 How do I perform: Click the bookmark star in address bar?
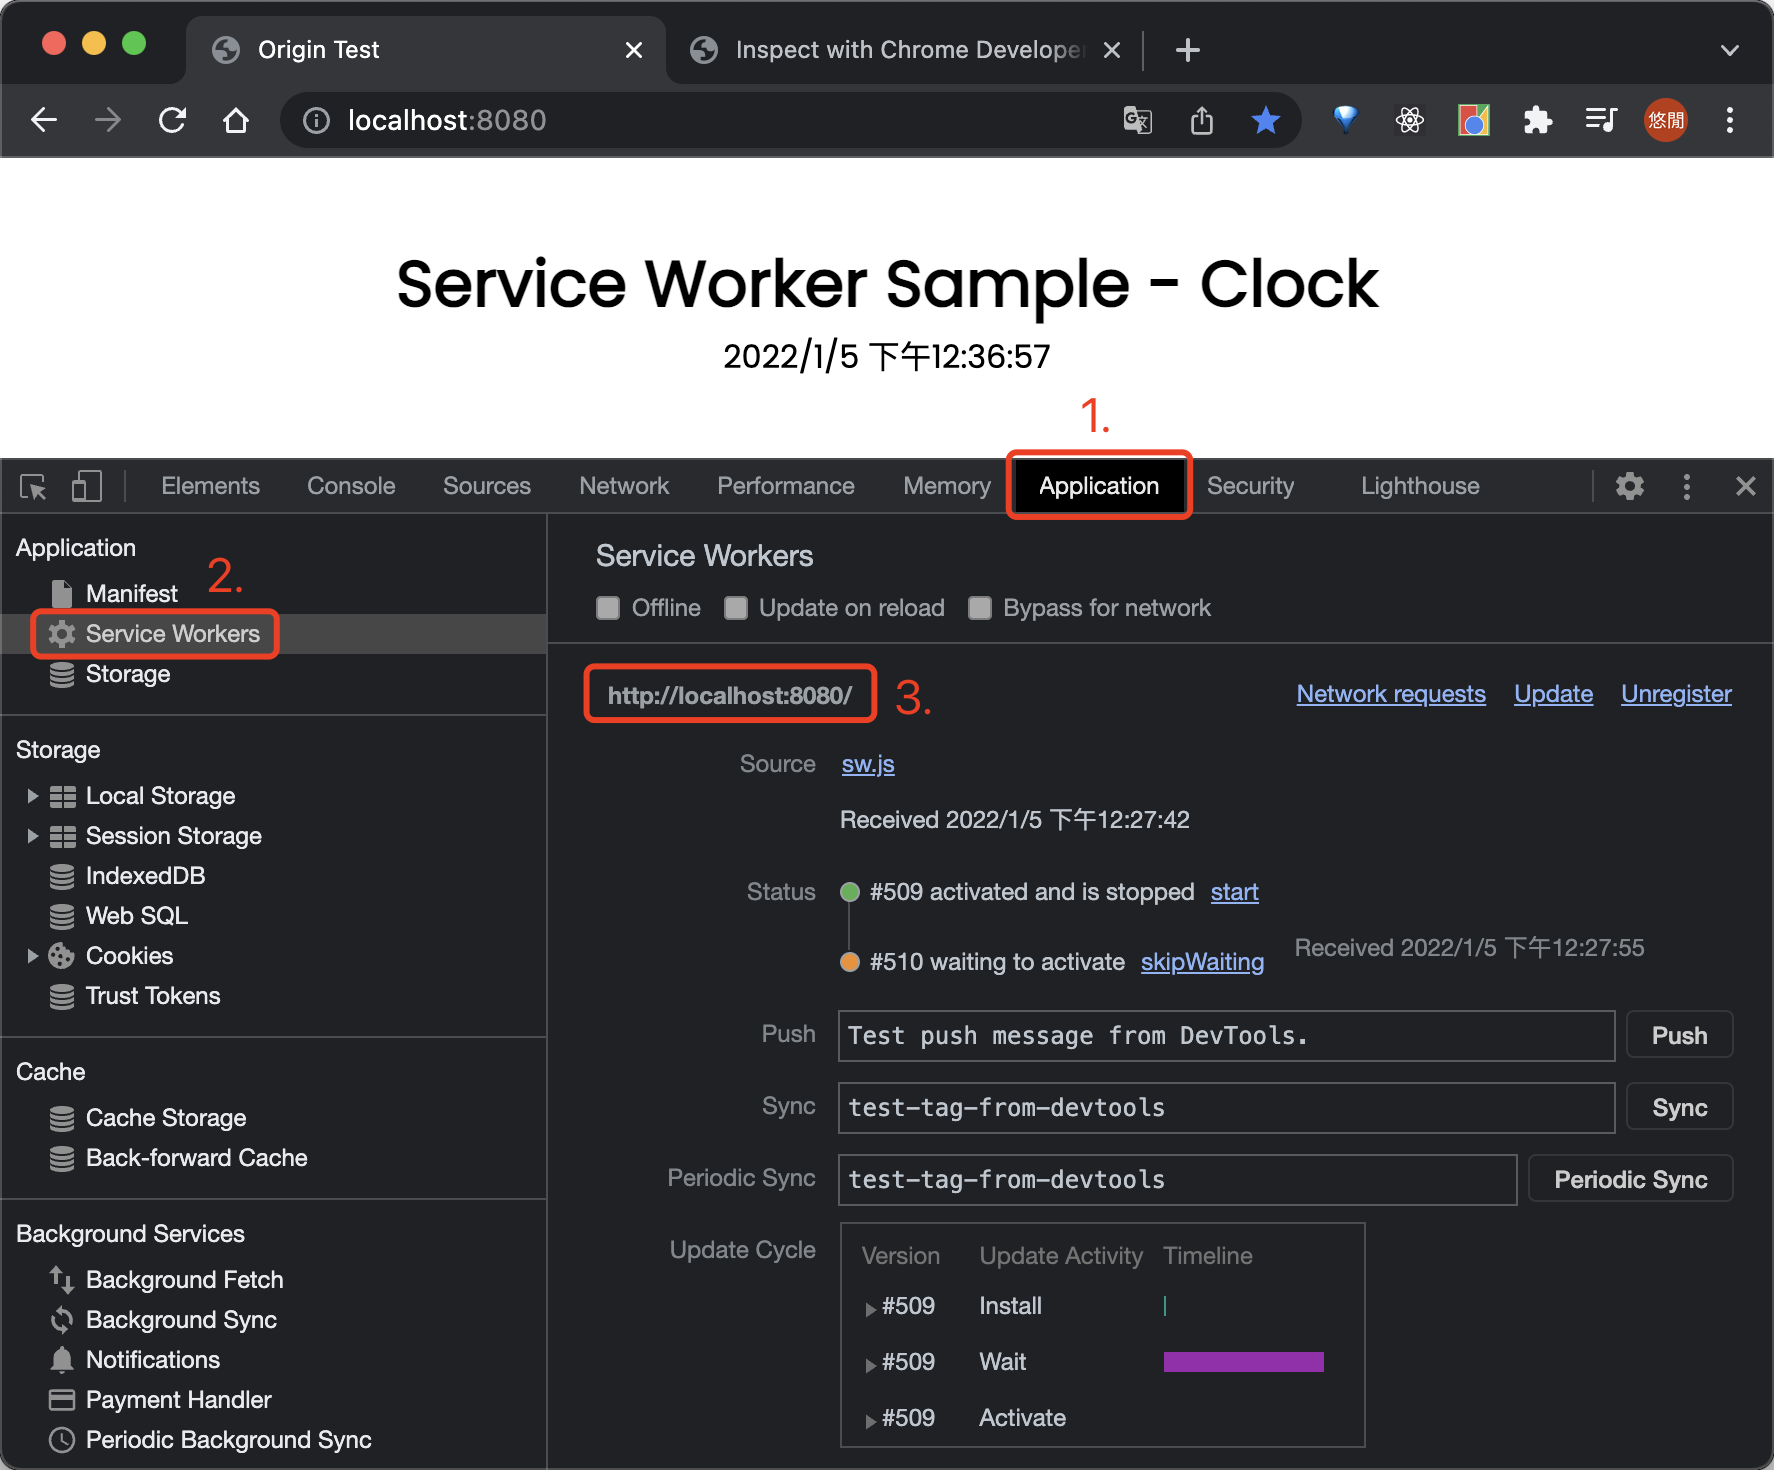pos(1265,120)
